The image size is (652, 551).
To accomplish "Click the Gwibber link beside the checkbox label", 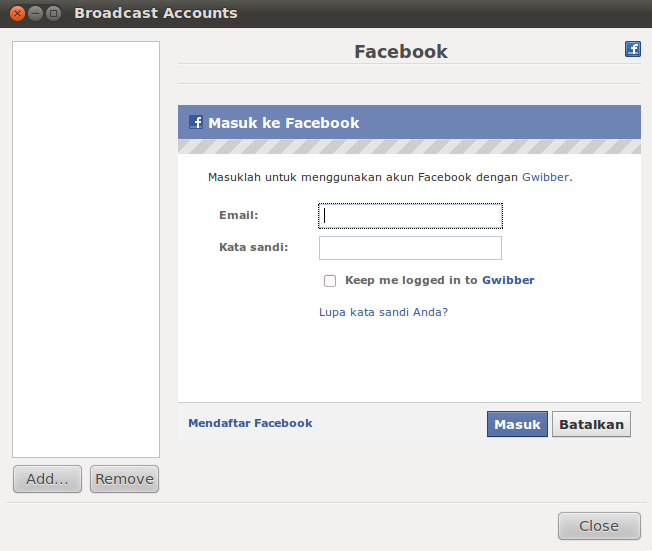I will pyautogui.click(x=508, y=280).
